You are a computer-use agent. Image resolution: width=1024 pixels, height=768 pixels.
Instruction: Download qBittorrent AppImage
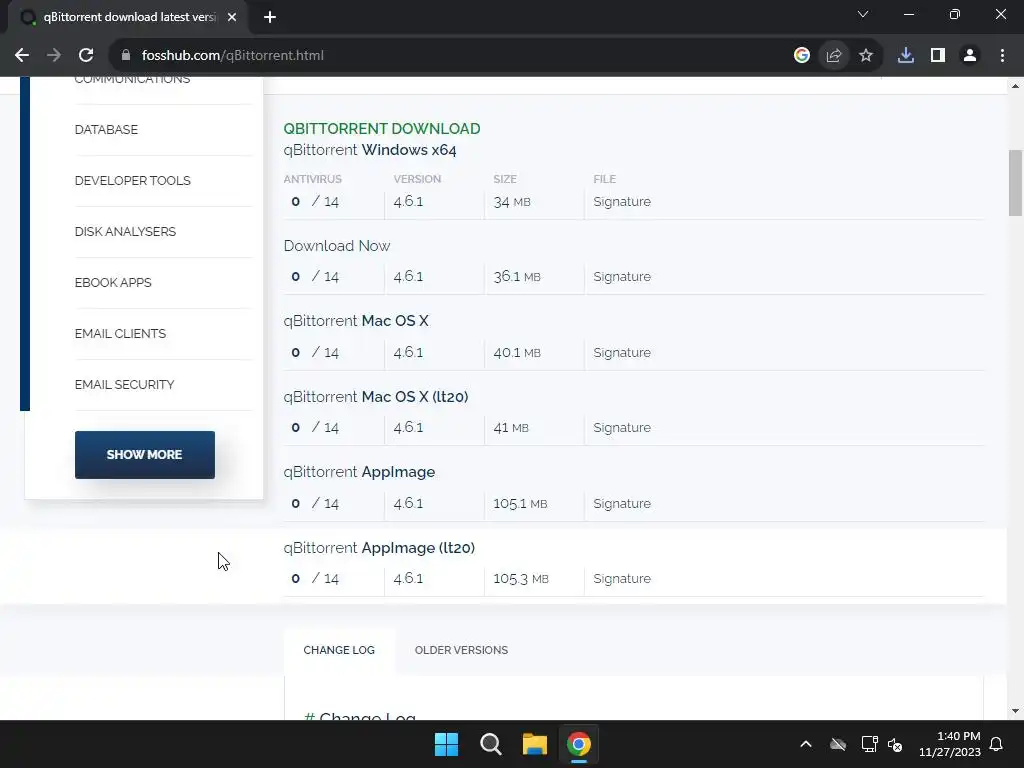coord(359,472)
